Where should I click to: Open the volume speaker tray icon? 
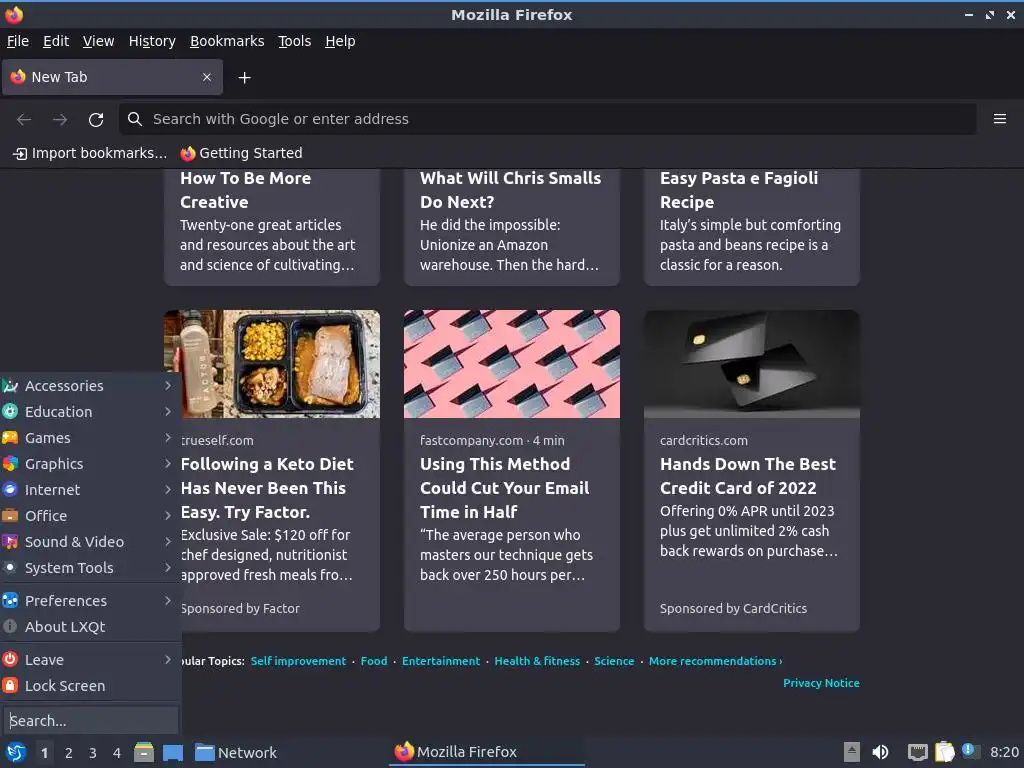coord(880,752)
